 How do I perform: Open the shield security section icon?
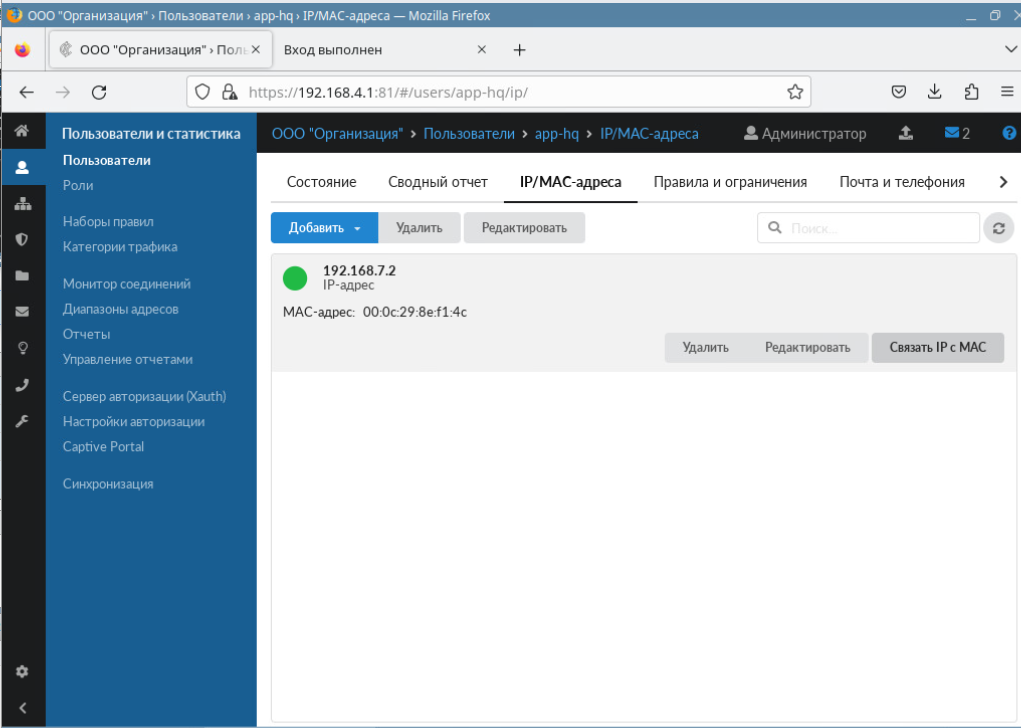[22, 240]
